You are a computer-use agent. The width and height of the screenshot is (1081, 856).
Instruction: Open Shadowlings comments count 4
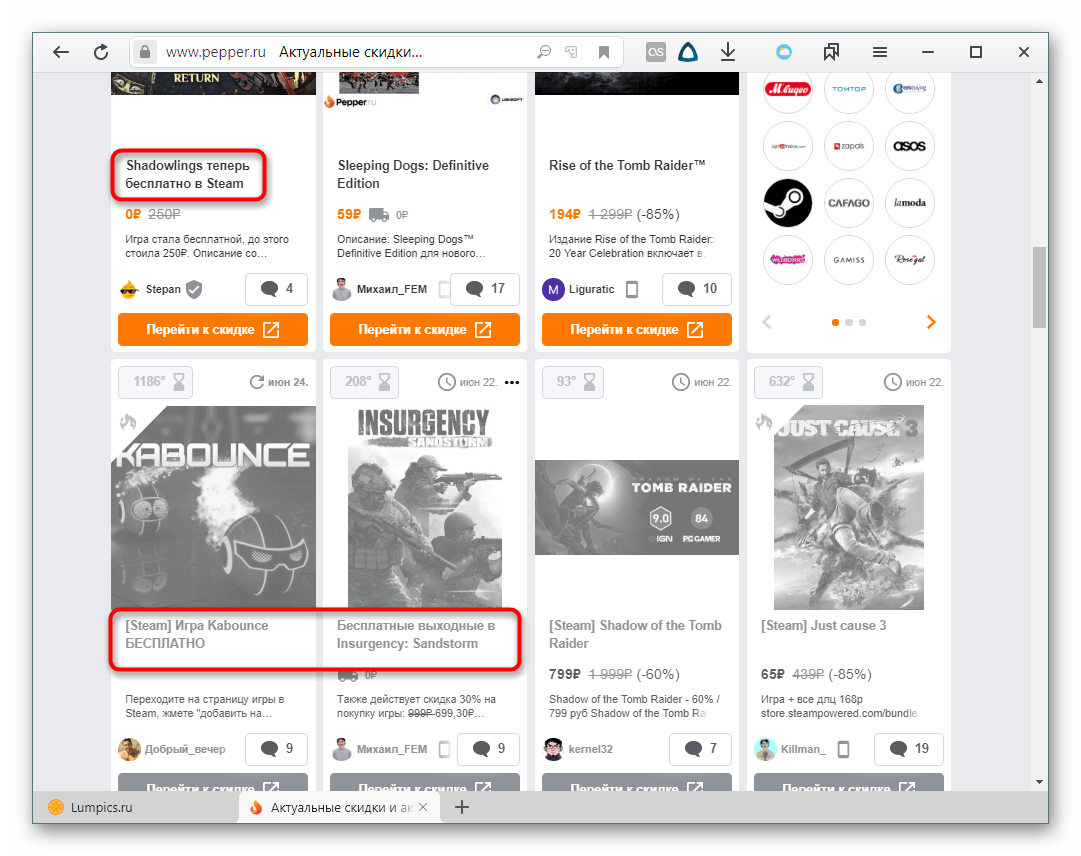[x=276, y=289]
